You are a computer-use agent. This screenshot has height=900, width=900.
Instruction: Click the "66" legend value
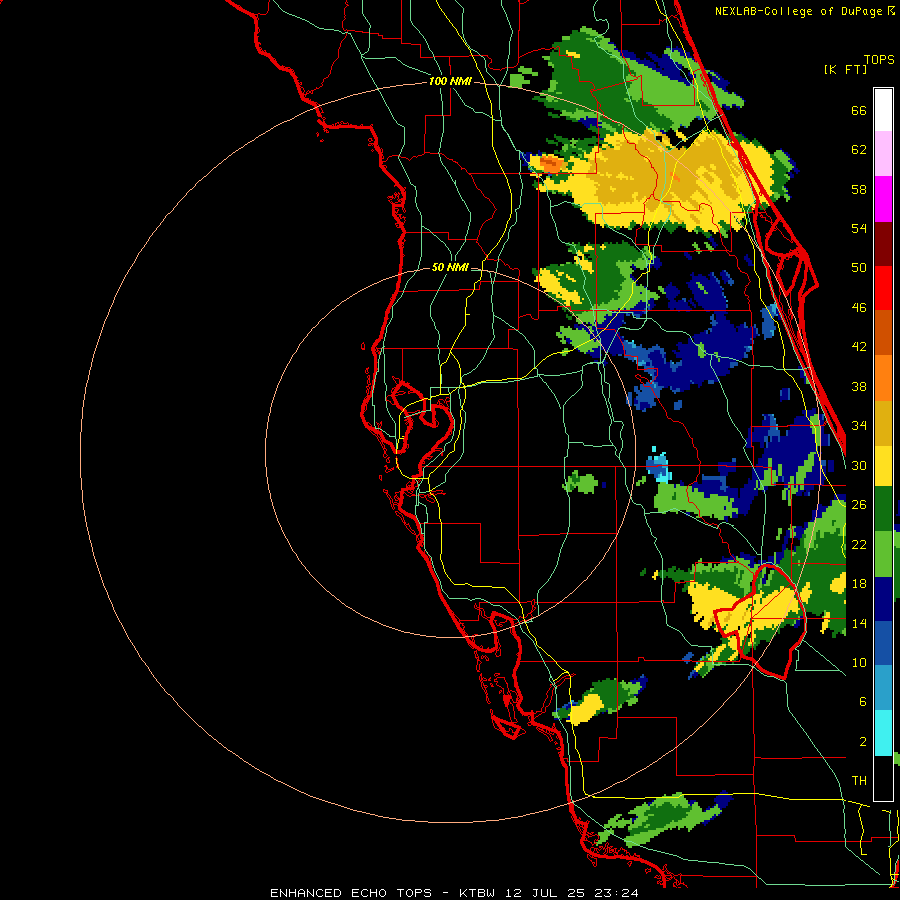859,111
